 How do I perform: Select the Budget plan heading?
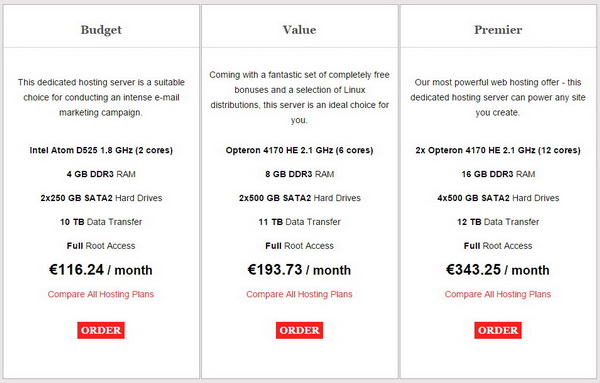pos(101,30)
